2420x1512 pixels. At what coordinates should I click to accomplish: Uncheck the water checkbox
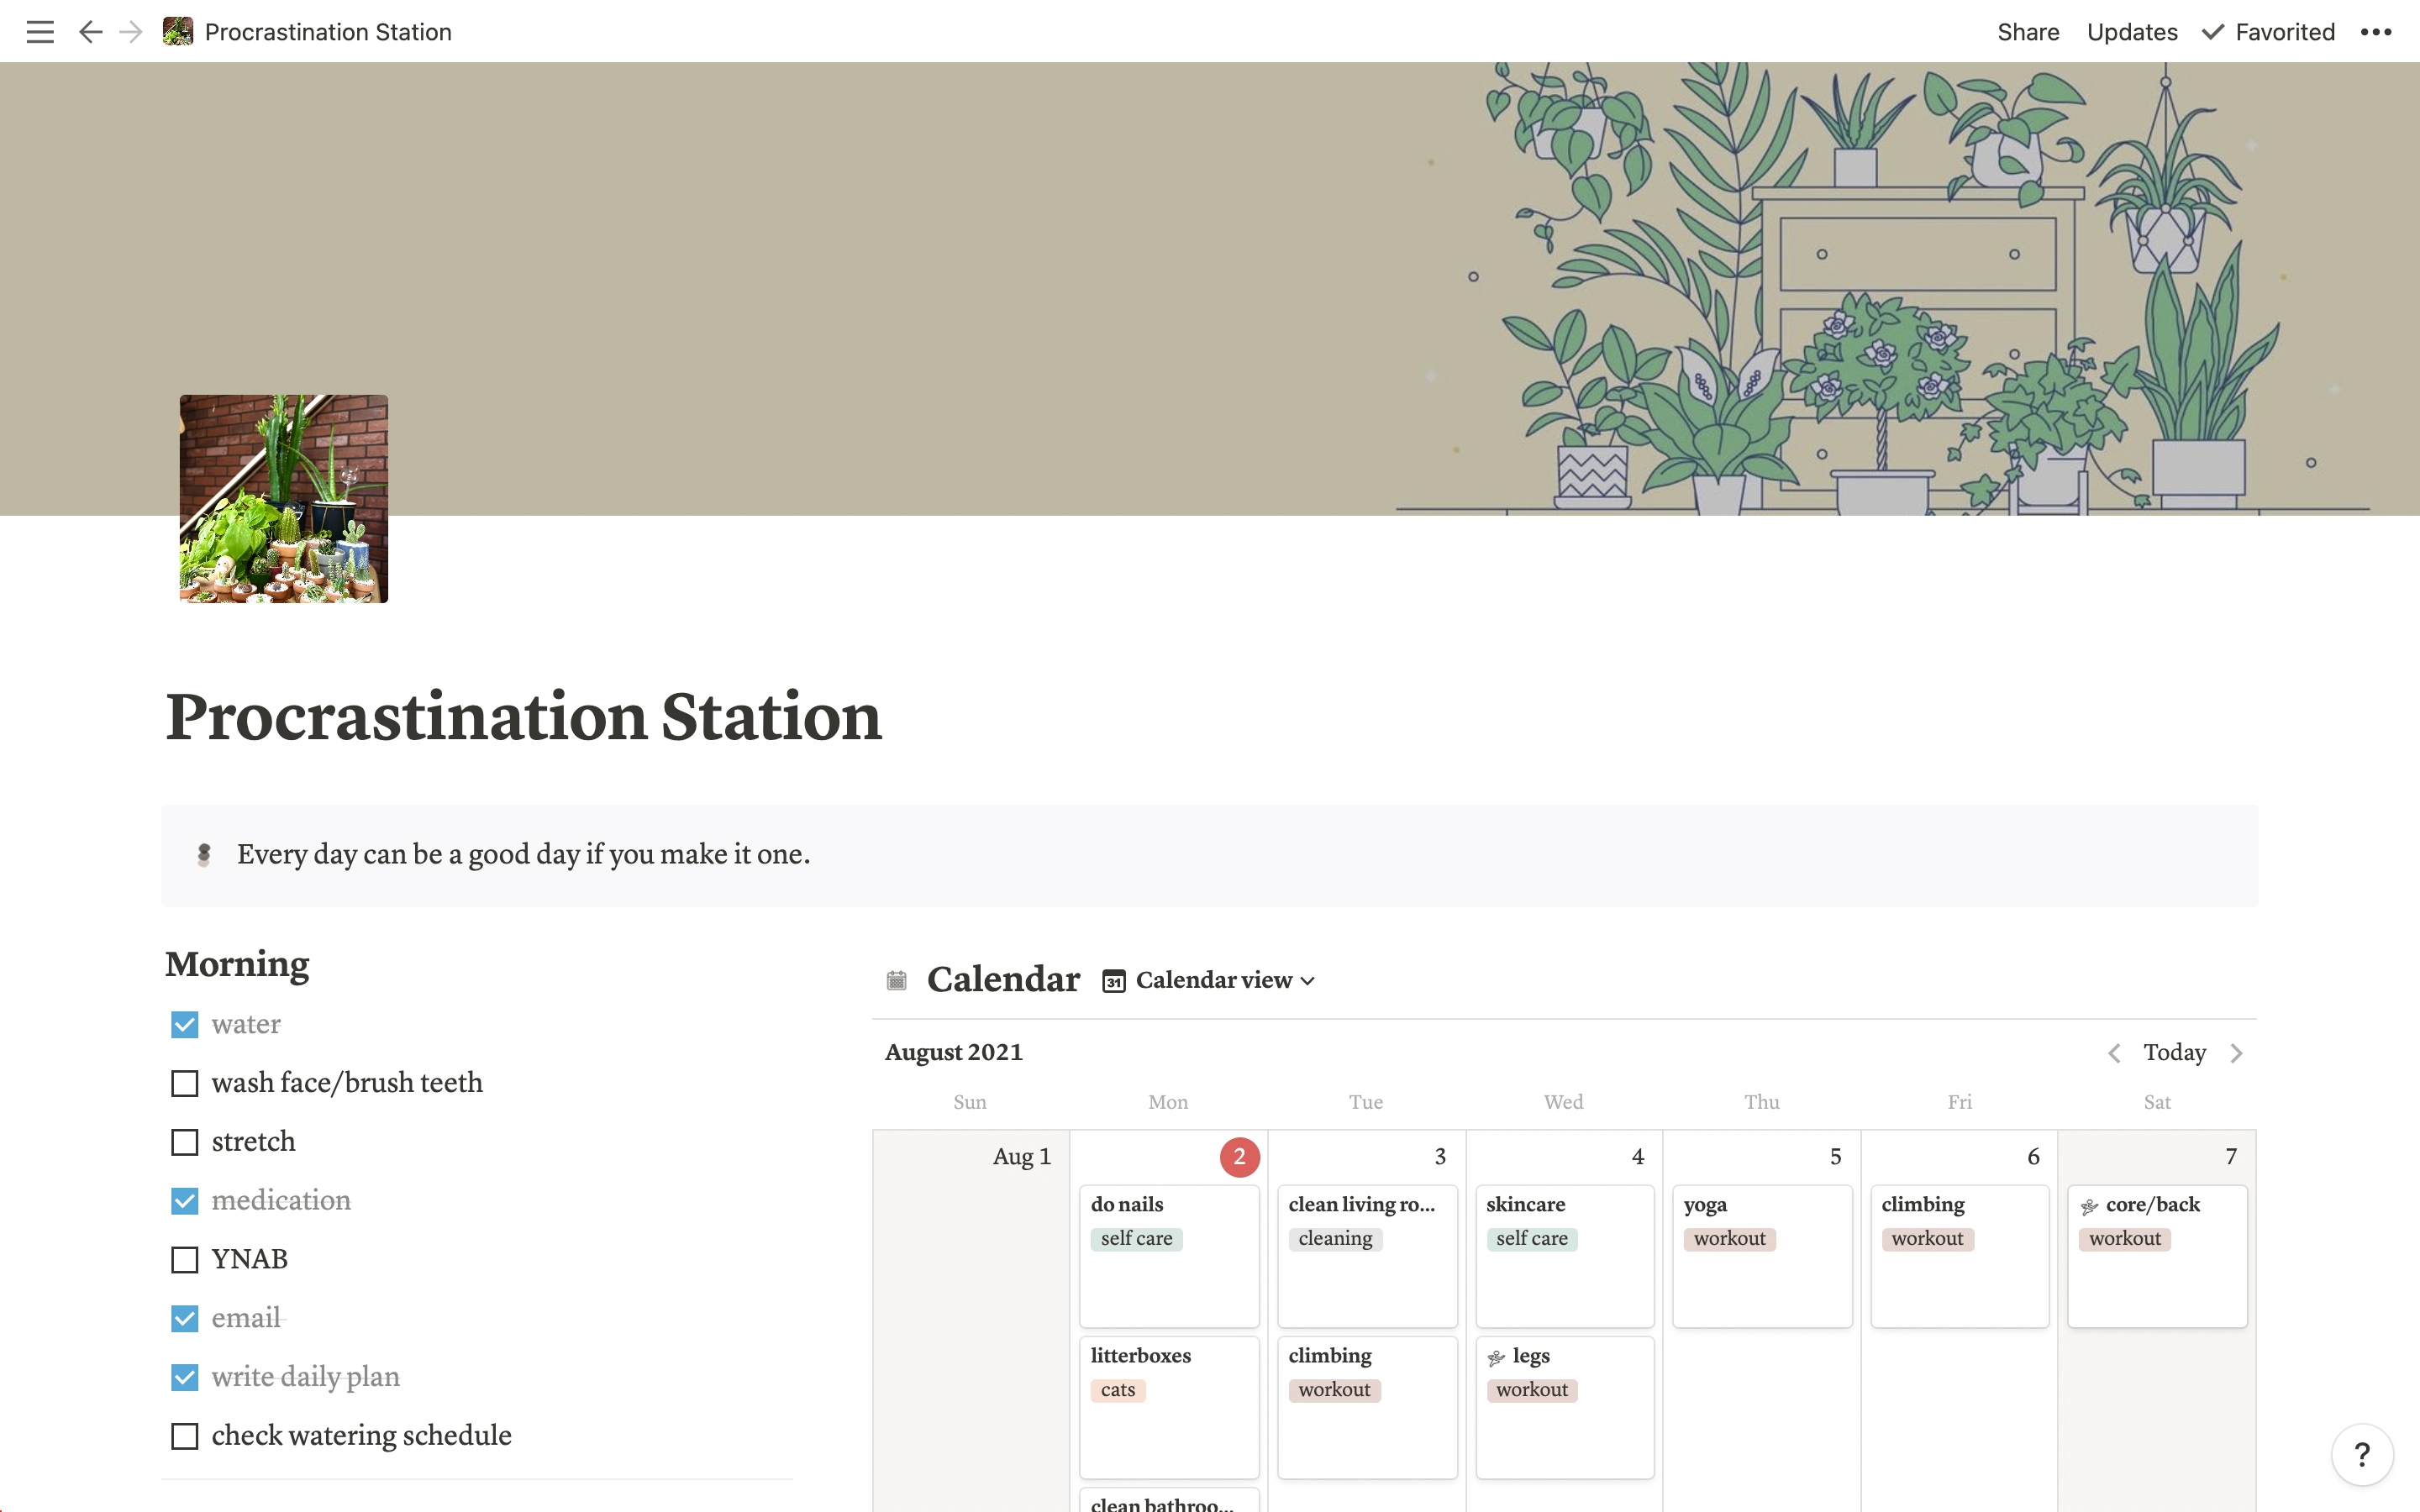click(x=185, y=1025)
